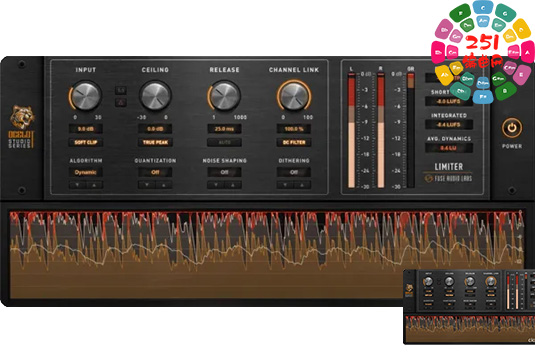Click the Dithering down arrow
The width and height of the screenshot is (535, 363).
(285, 185)
